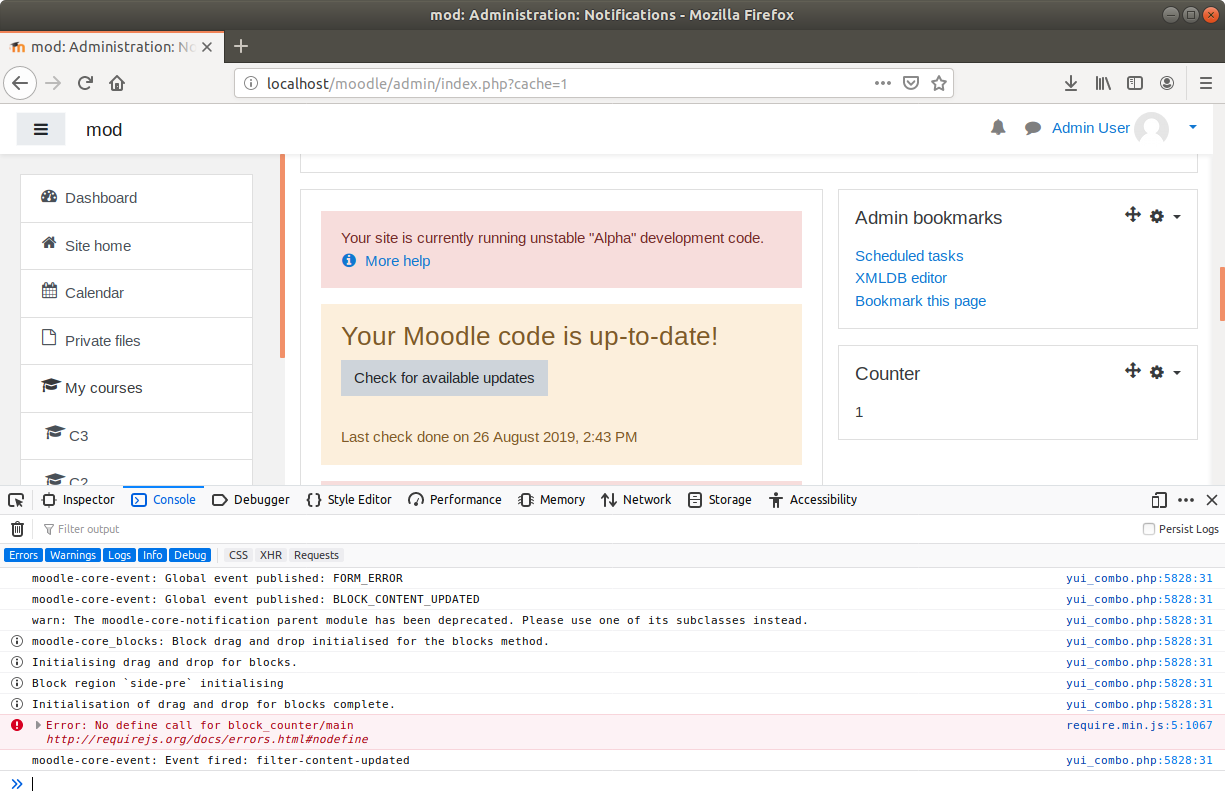Click the Check for available updates button
This screenshot has height=804, width=1225.
(x=444, y=378)
